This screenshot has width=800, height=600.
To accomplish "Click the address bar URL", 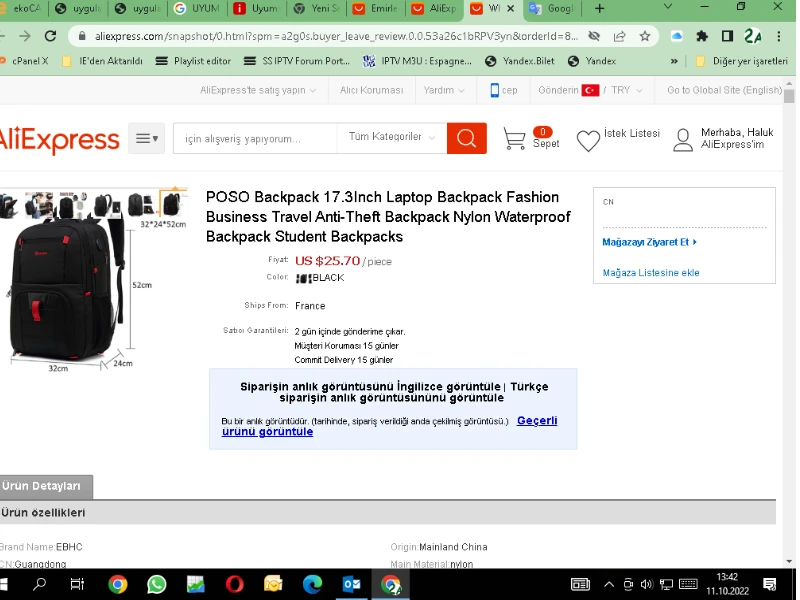I will point(336,36).
